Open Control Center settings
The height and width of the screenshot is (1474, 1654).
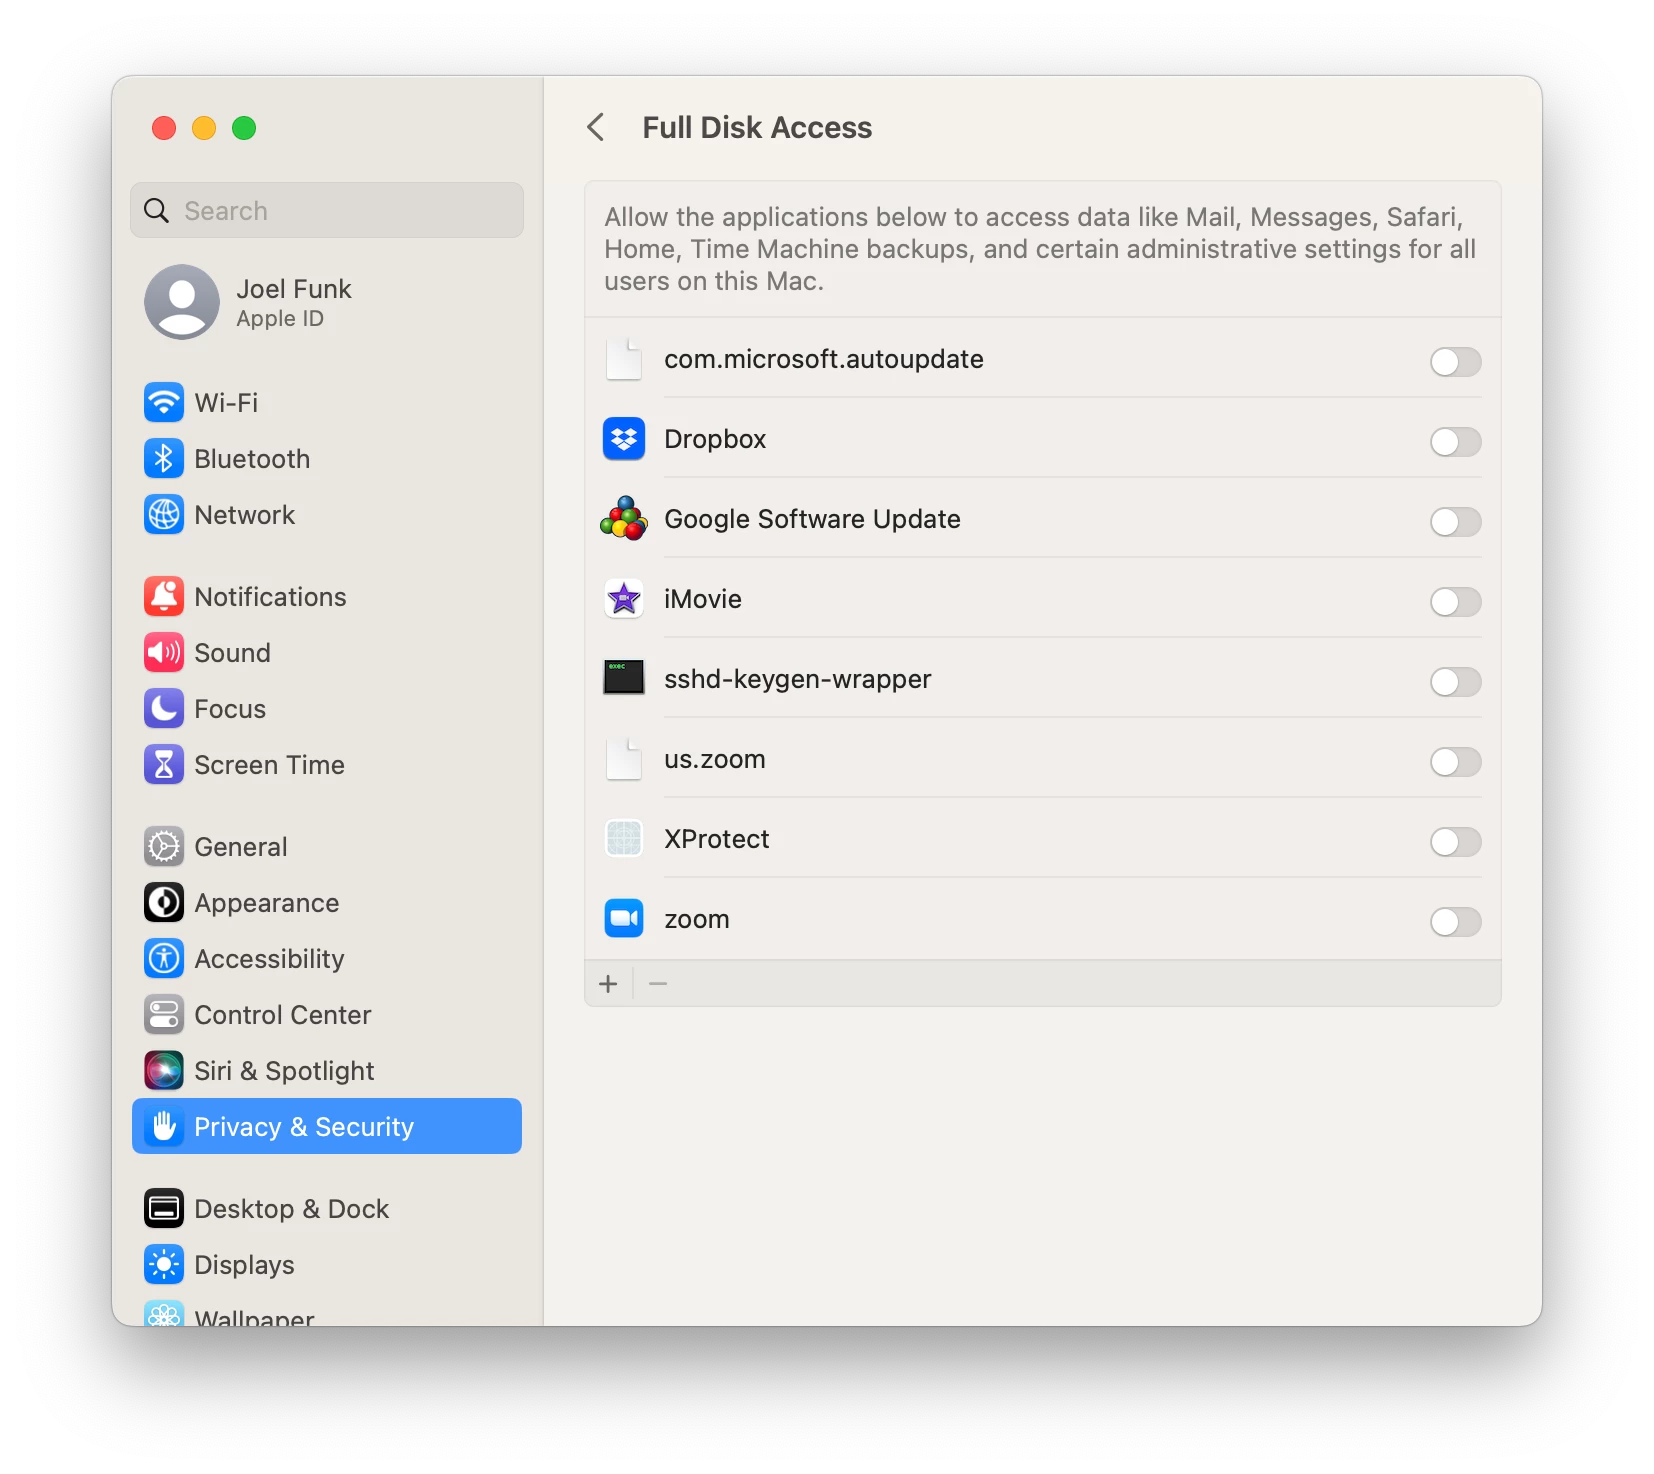click(327, 1015)
